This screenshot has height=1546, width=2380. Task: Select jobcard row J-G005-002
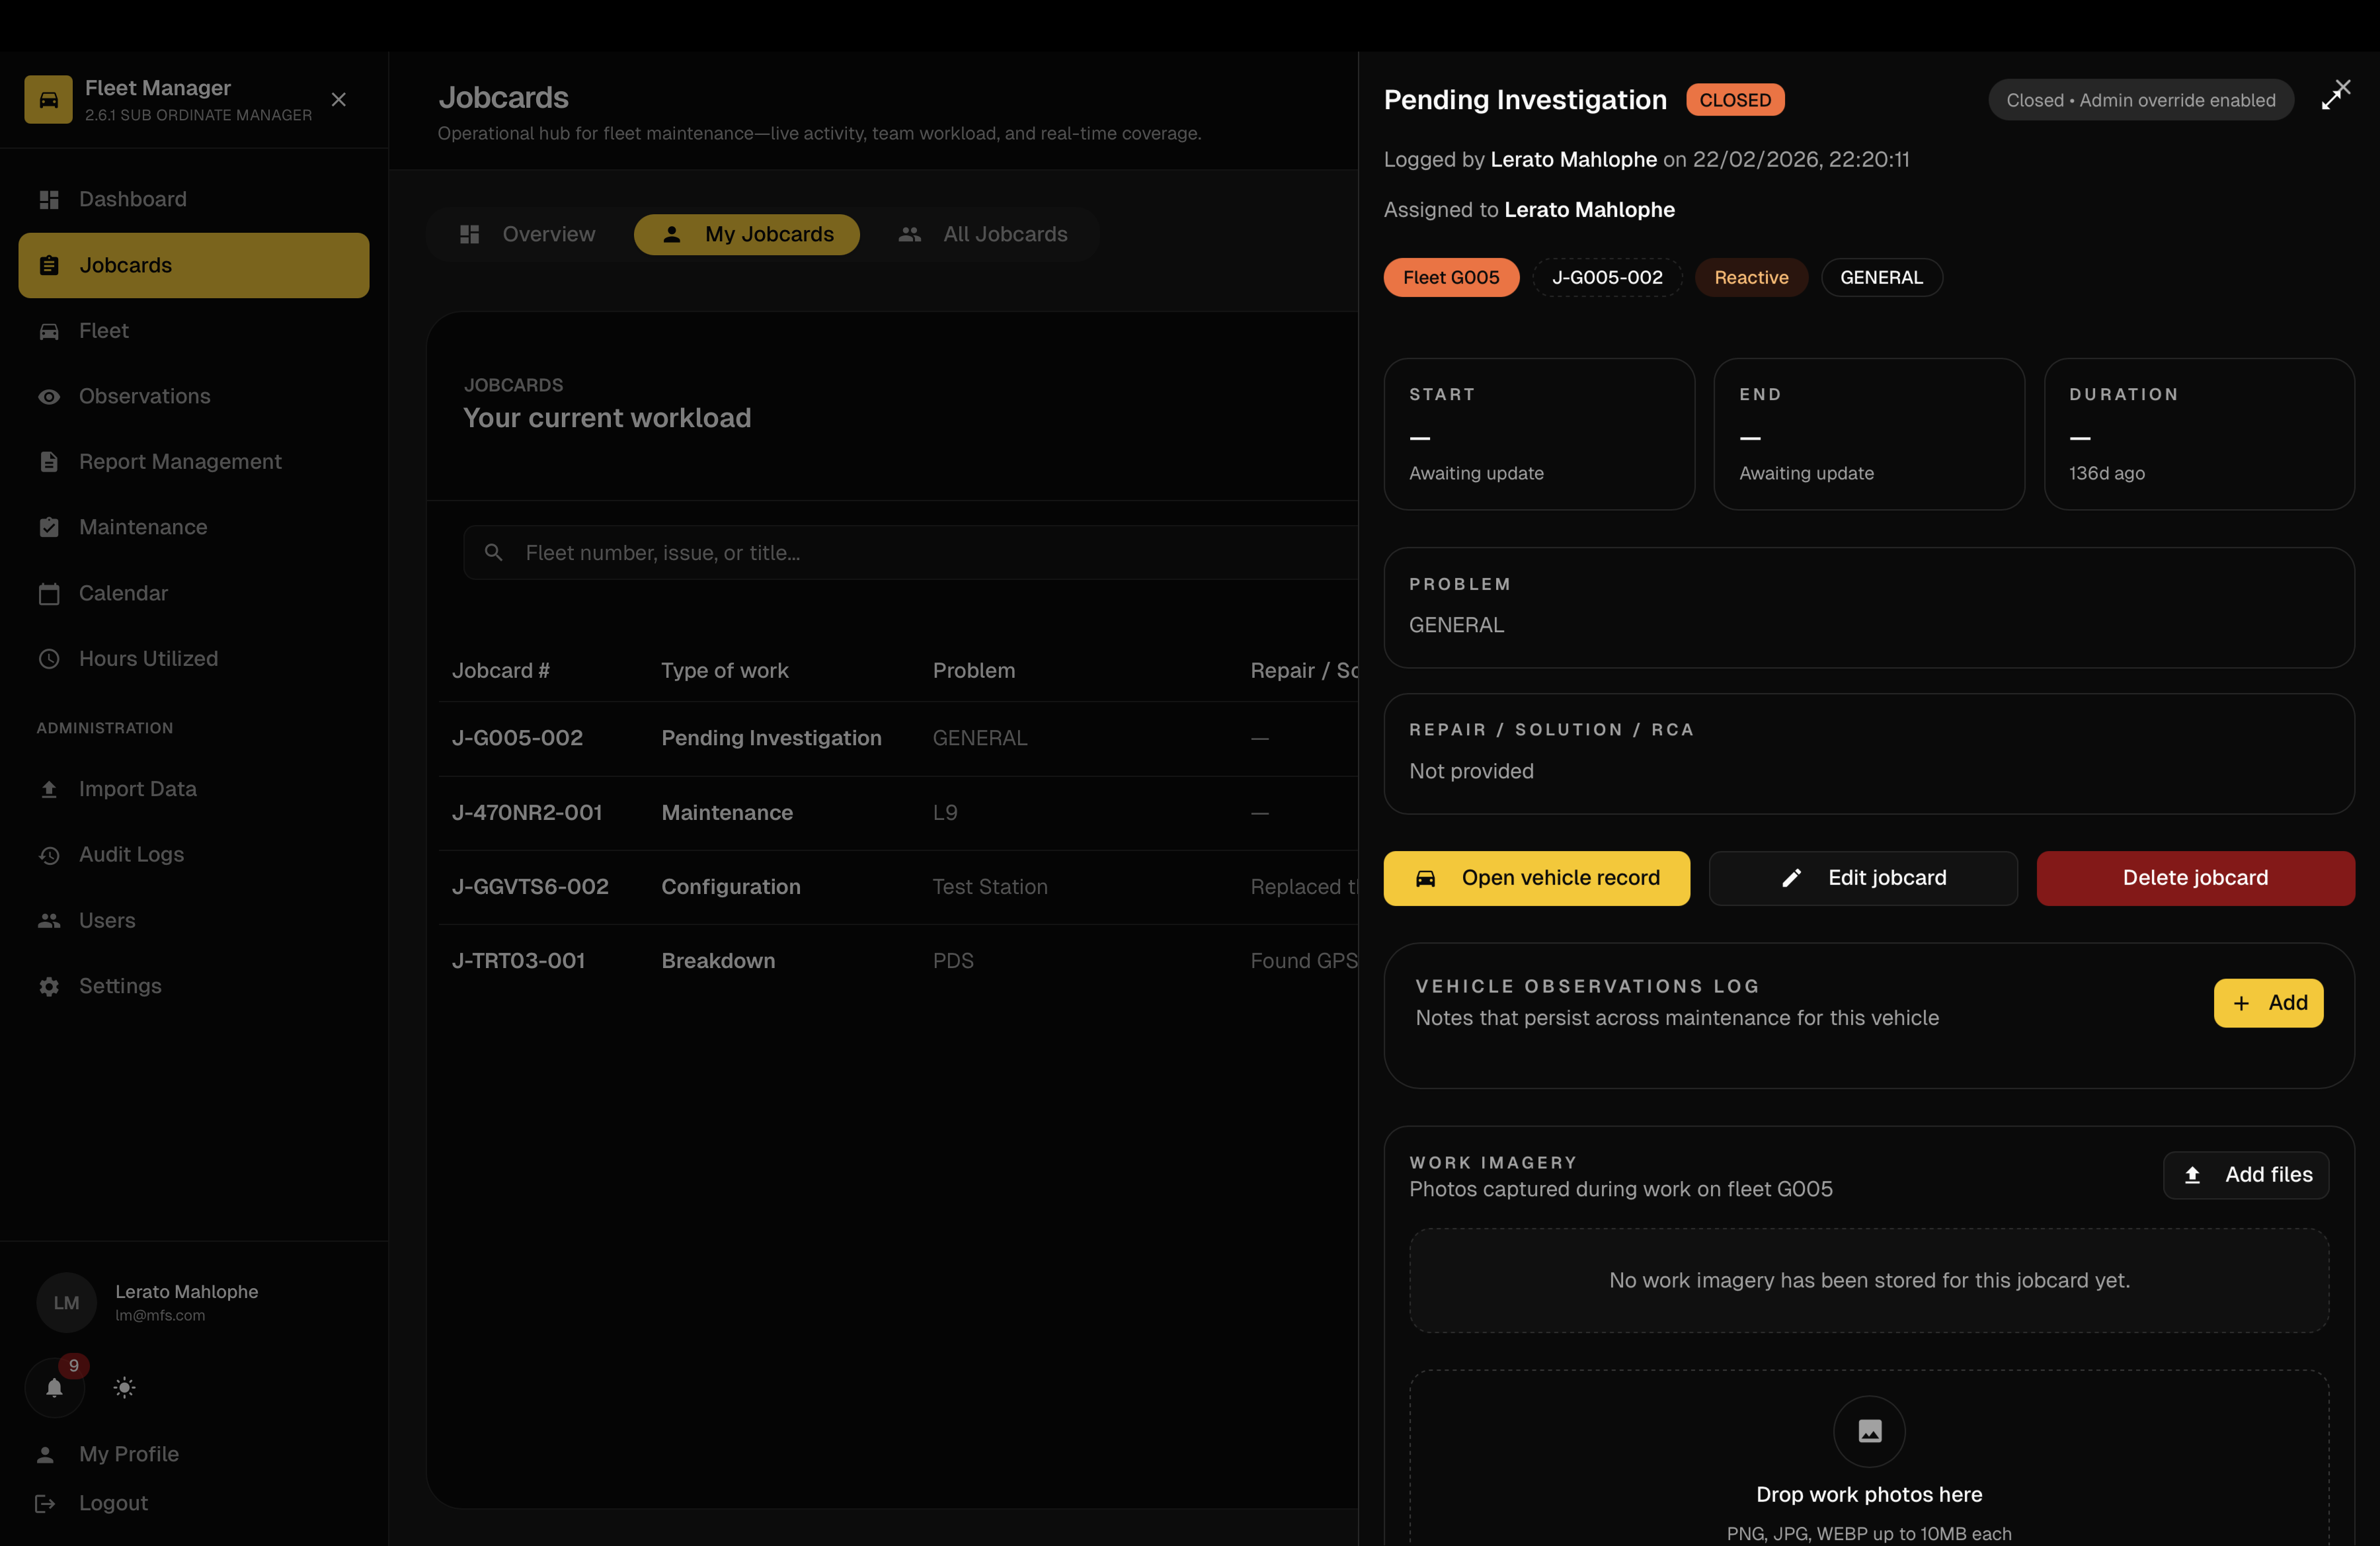(898, 738)
